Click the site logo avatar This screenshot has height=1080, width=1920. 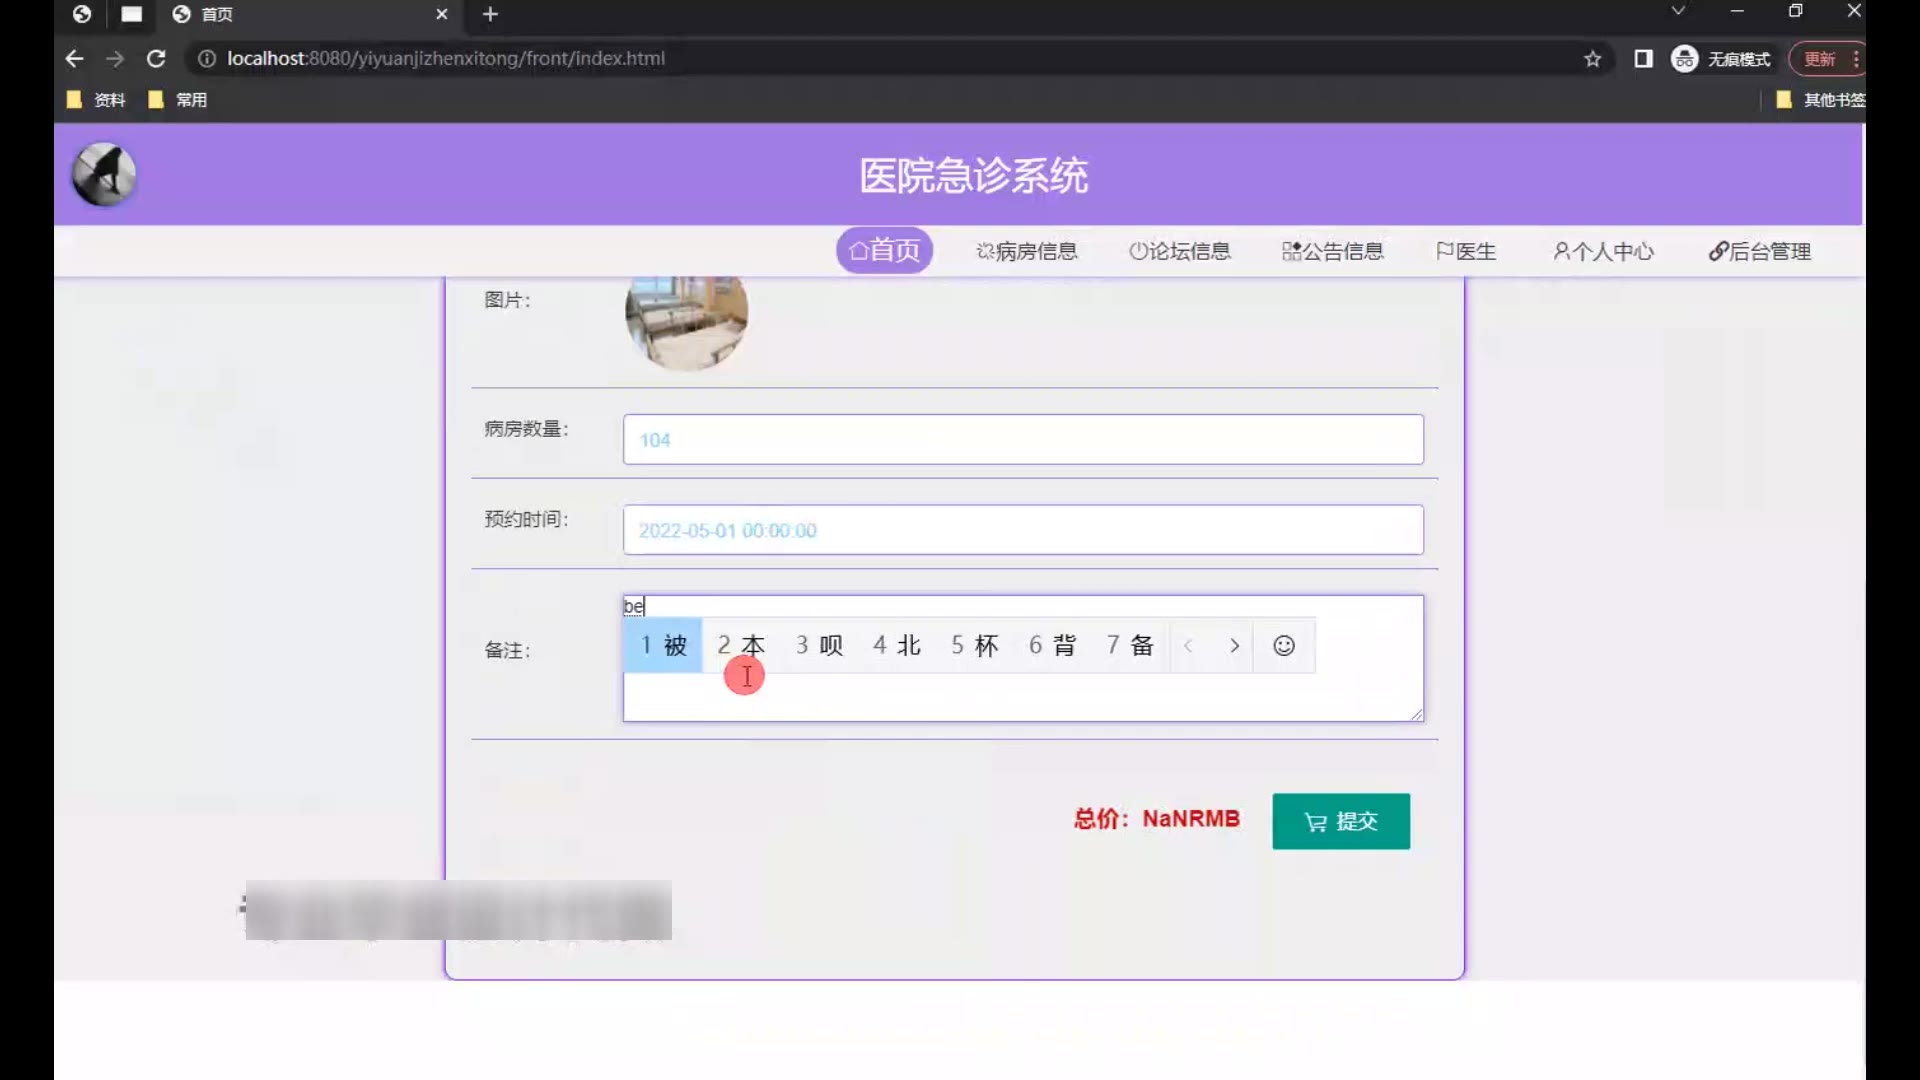pyautogui.click(x=104, y=175)
